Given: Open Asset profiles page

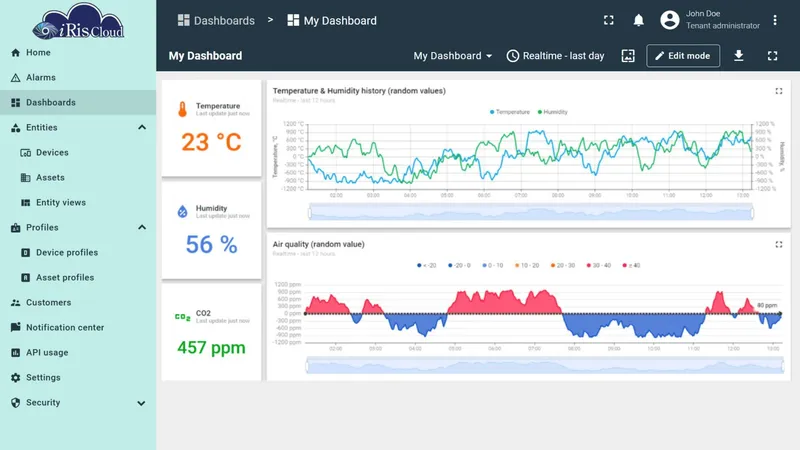Looking at the screenshot, I should [78, 278].
